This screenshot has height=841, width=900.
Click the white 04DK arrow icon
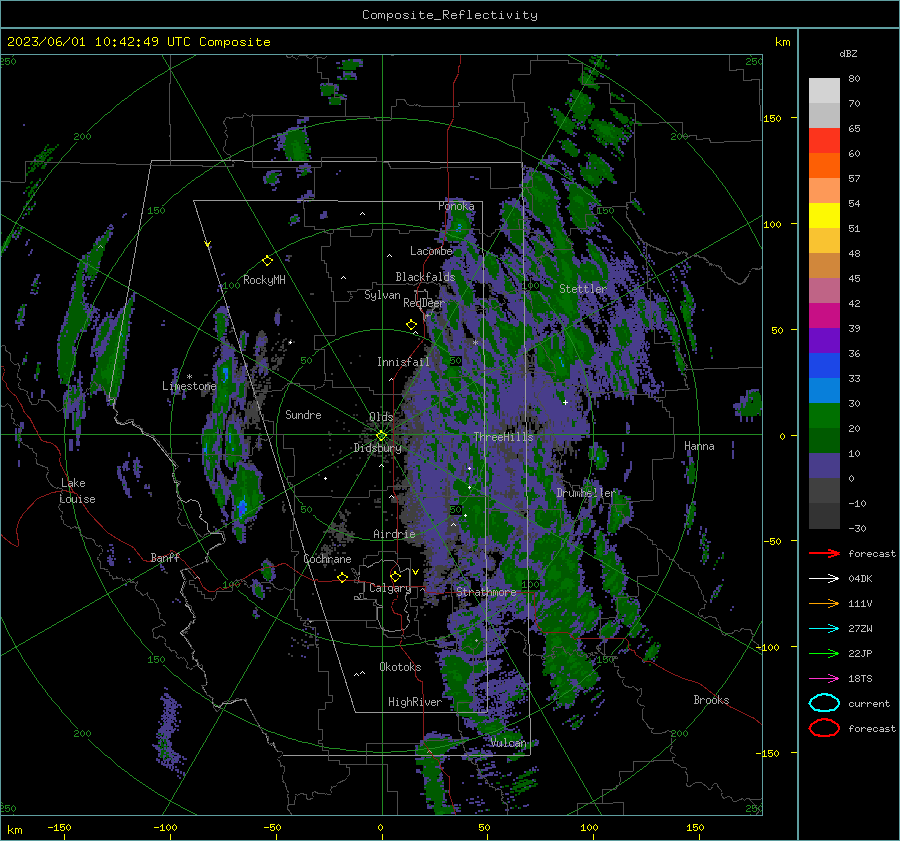pos(824,579)
